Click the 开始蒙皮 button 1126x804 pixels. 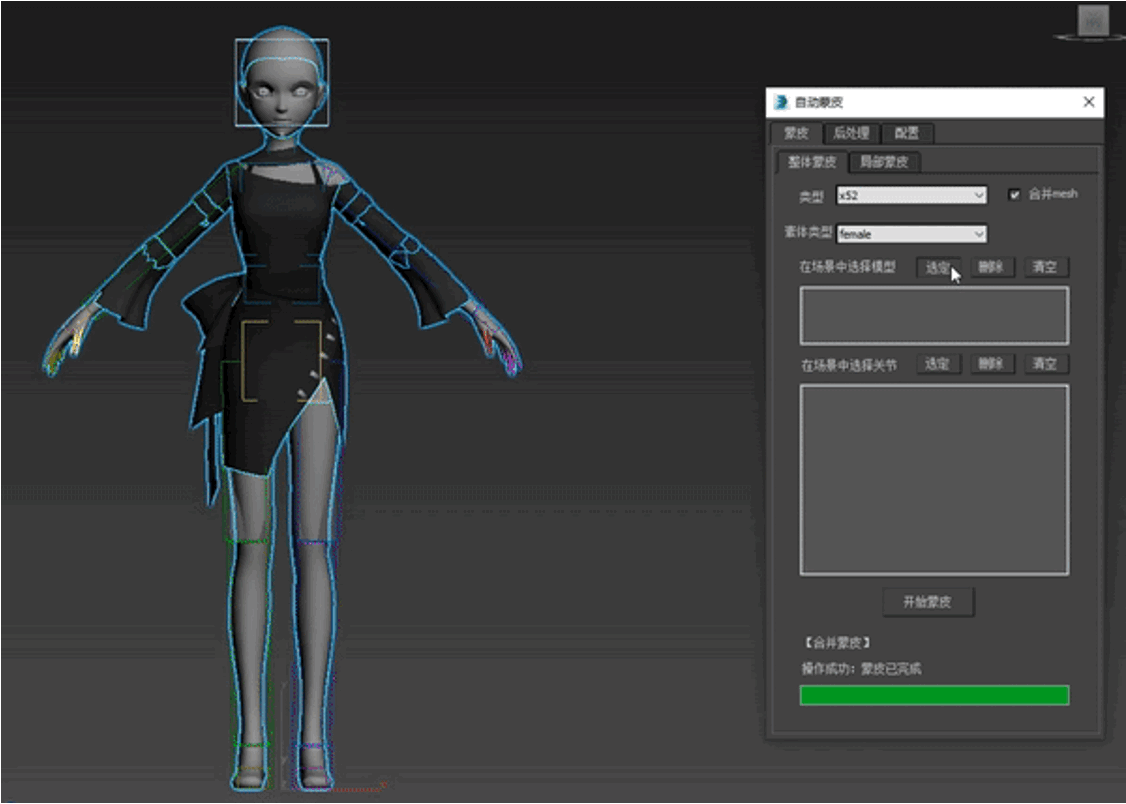tap(927, 602)
